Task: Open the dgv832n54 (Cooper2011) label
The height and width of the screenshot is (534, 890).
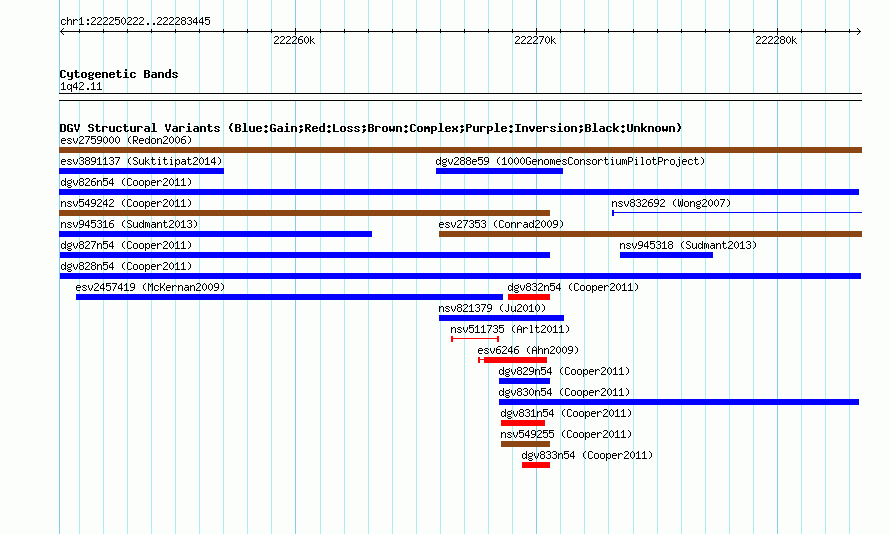Action: pyautogui.click(x=573, y=287)
